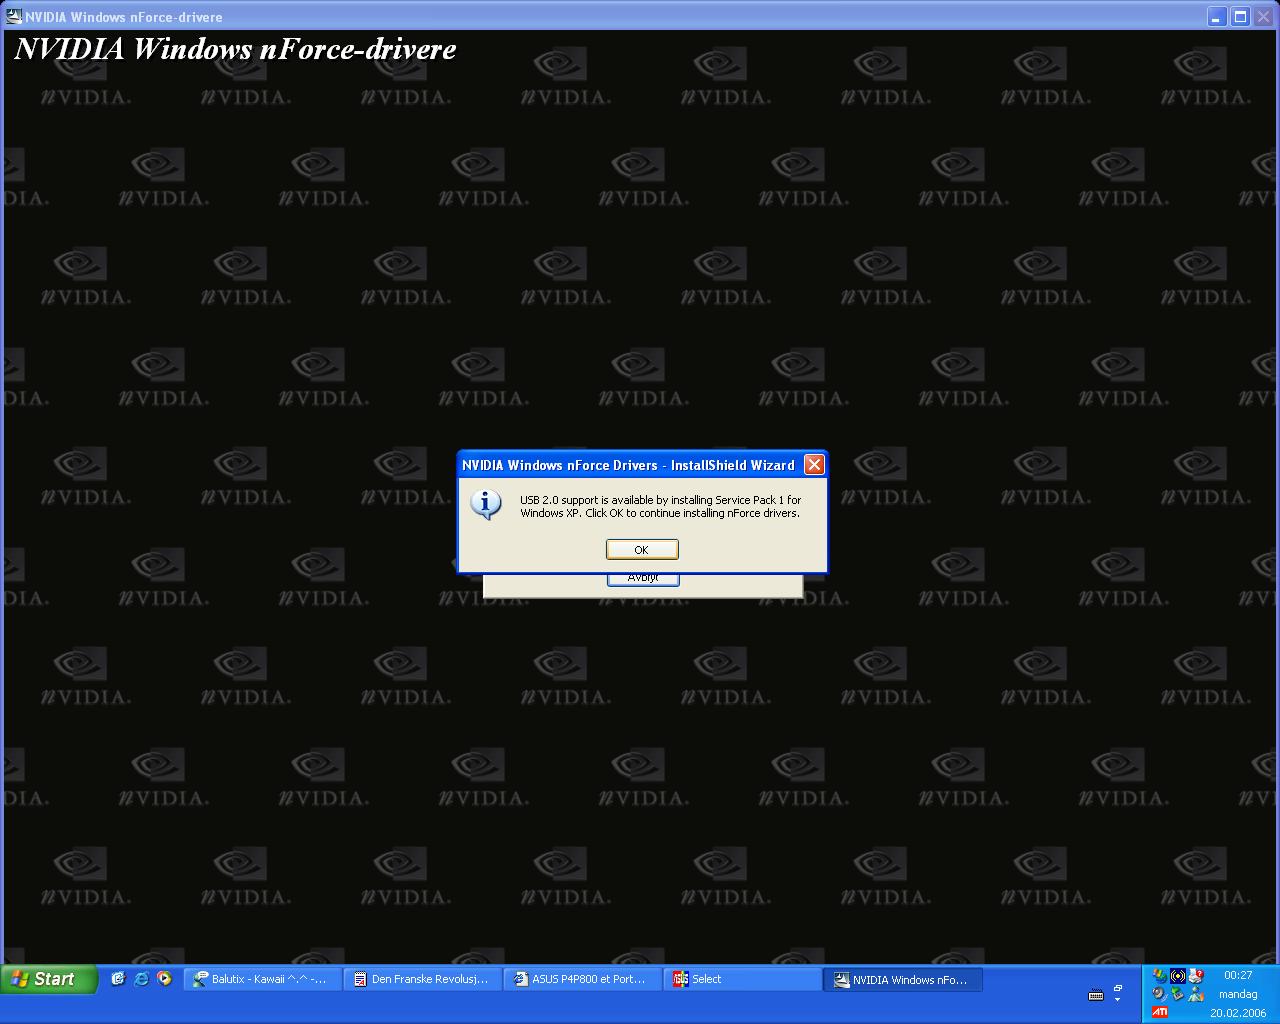
Task: Open the Windows Start menu
Action: pyautogui.click(x=49, y=979)
